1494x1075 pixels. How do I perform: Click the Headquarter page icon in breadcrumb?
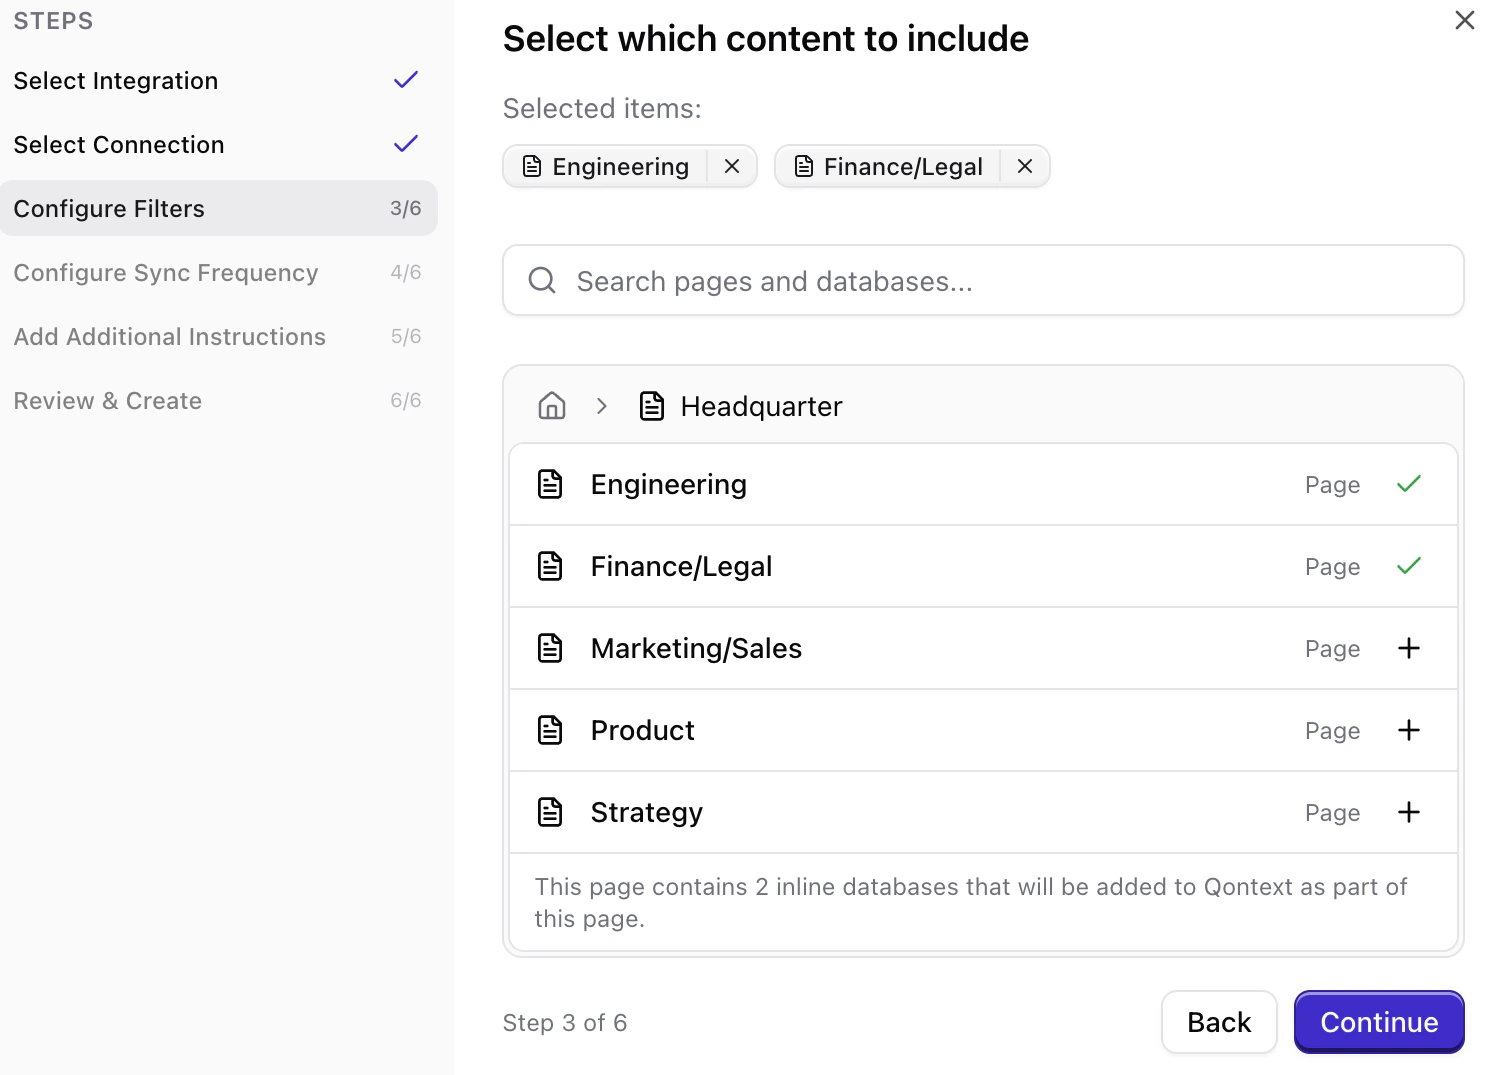click(x=652, y=406)
